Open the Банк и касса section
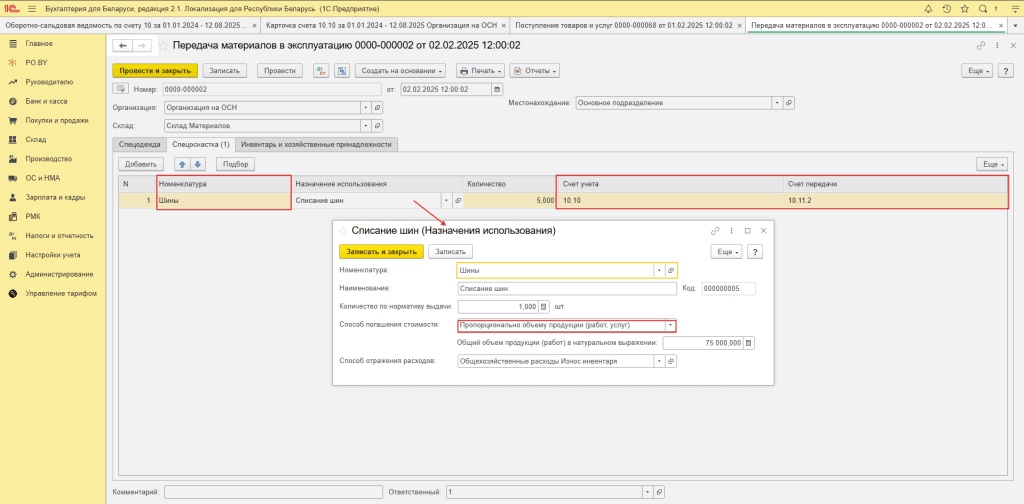The width and height of the screenshot is (1024, 504). coord(46,102)
